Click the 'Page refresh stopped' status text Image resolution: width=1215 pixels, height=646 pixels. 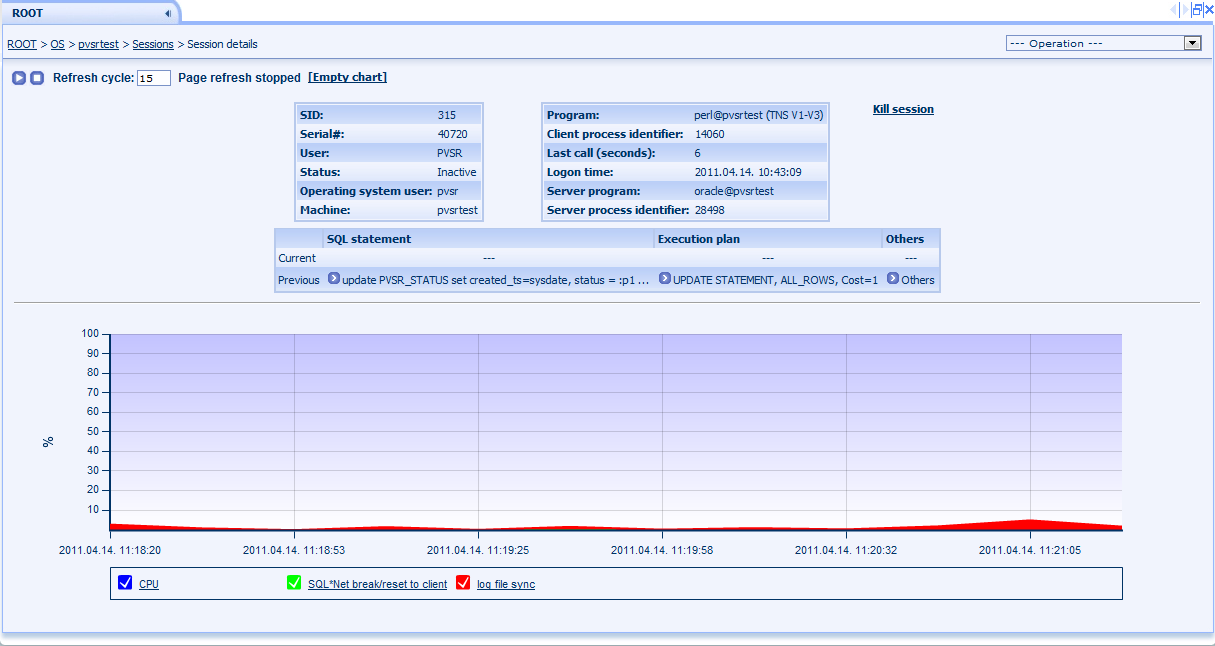pos(239,77)
